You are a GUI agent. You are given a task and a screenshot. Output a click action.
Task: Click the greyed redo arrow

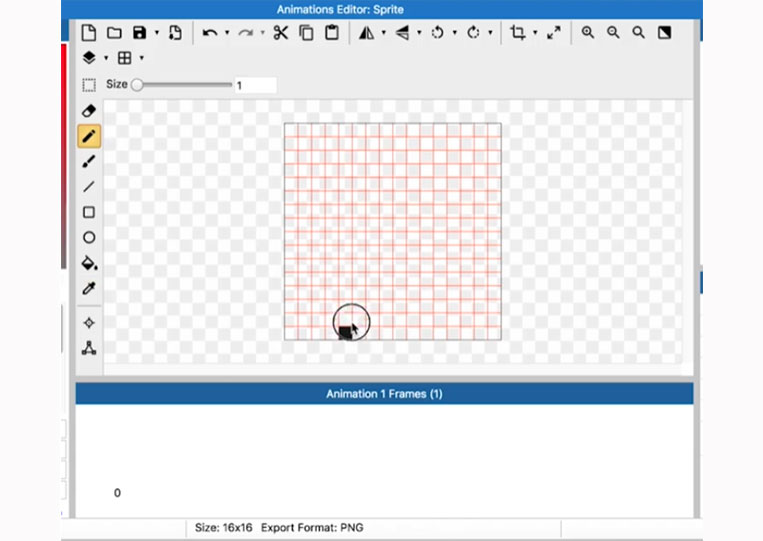[x=245, y=33]
